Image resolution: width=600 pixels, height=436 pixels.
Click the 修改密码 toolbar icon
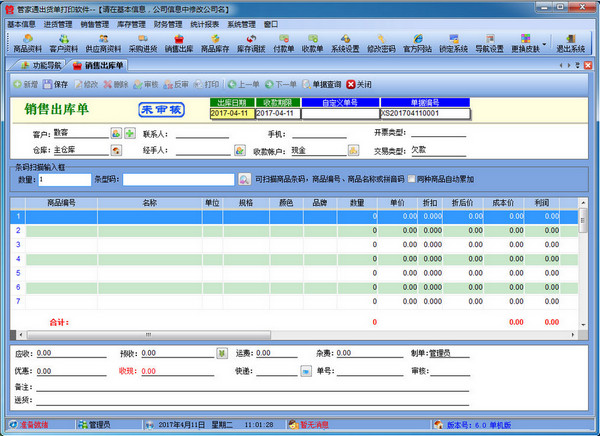click(x=383, y=41)
